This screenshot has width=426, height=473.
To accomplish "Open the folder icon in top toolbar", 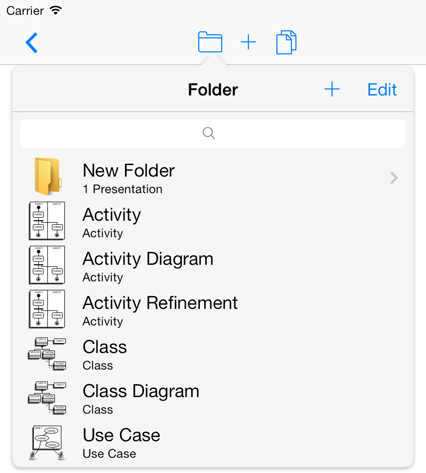I will coord(210,42).
